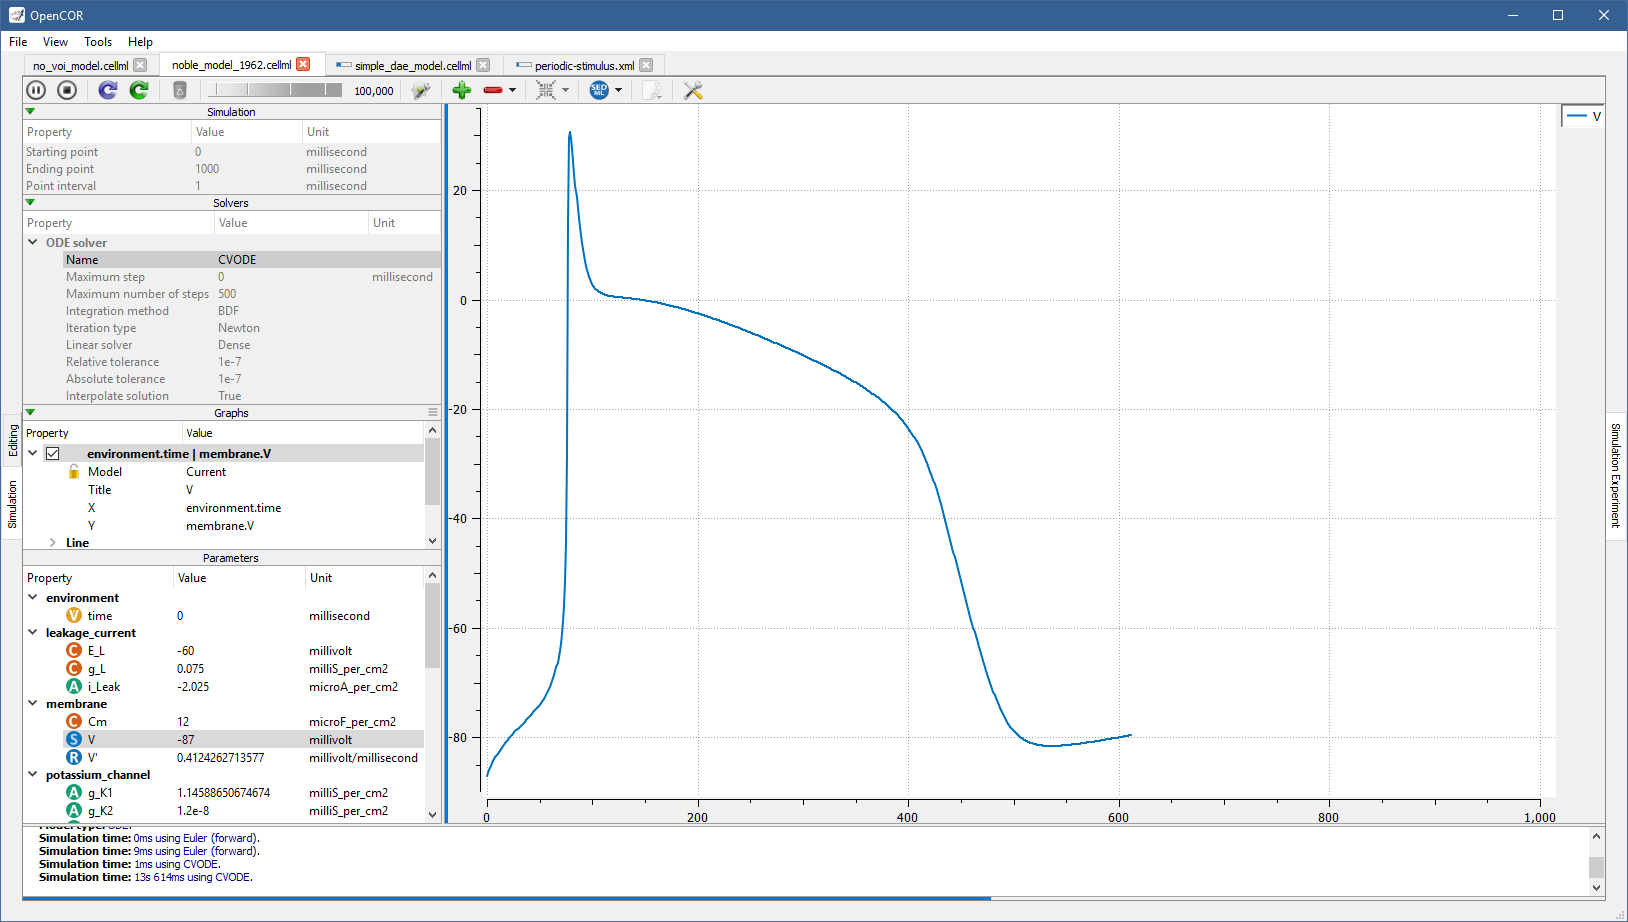The image size is (1628, 922).
Task: Close the noble_model_1962.cellml tab
Action: 303,65
